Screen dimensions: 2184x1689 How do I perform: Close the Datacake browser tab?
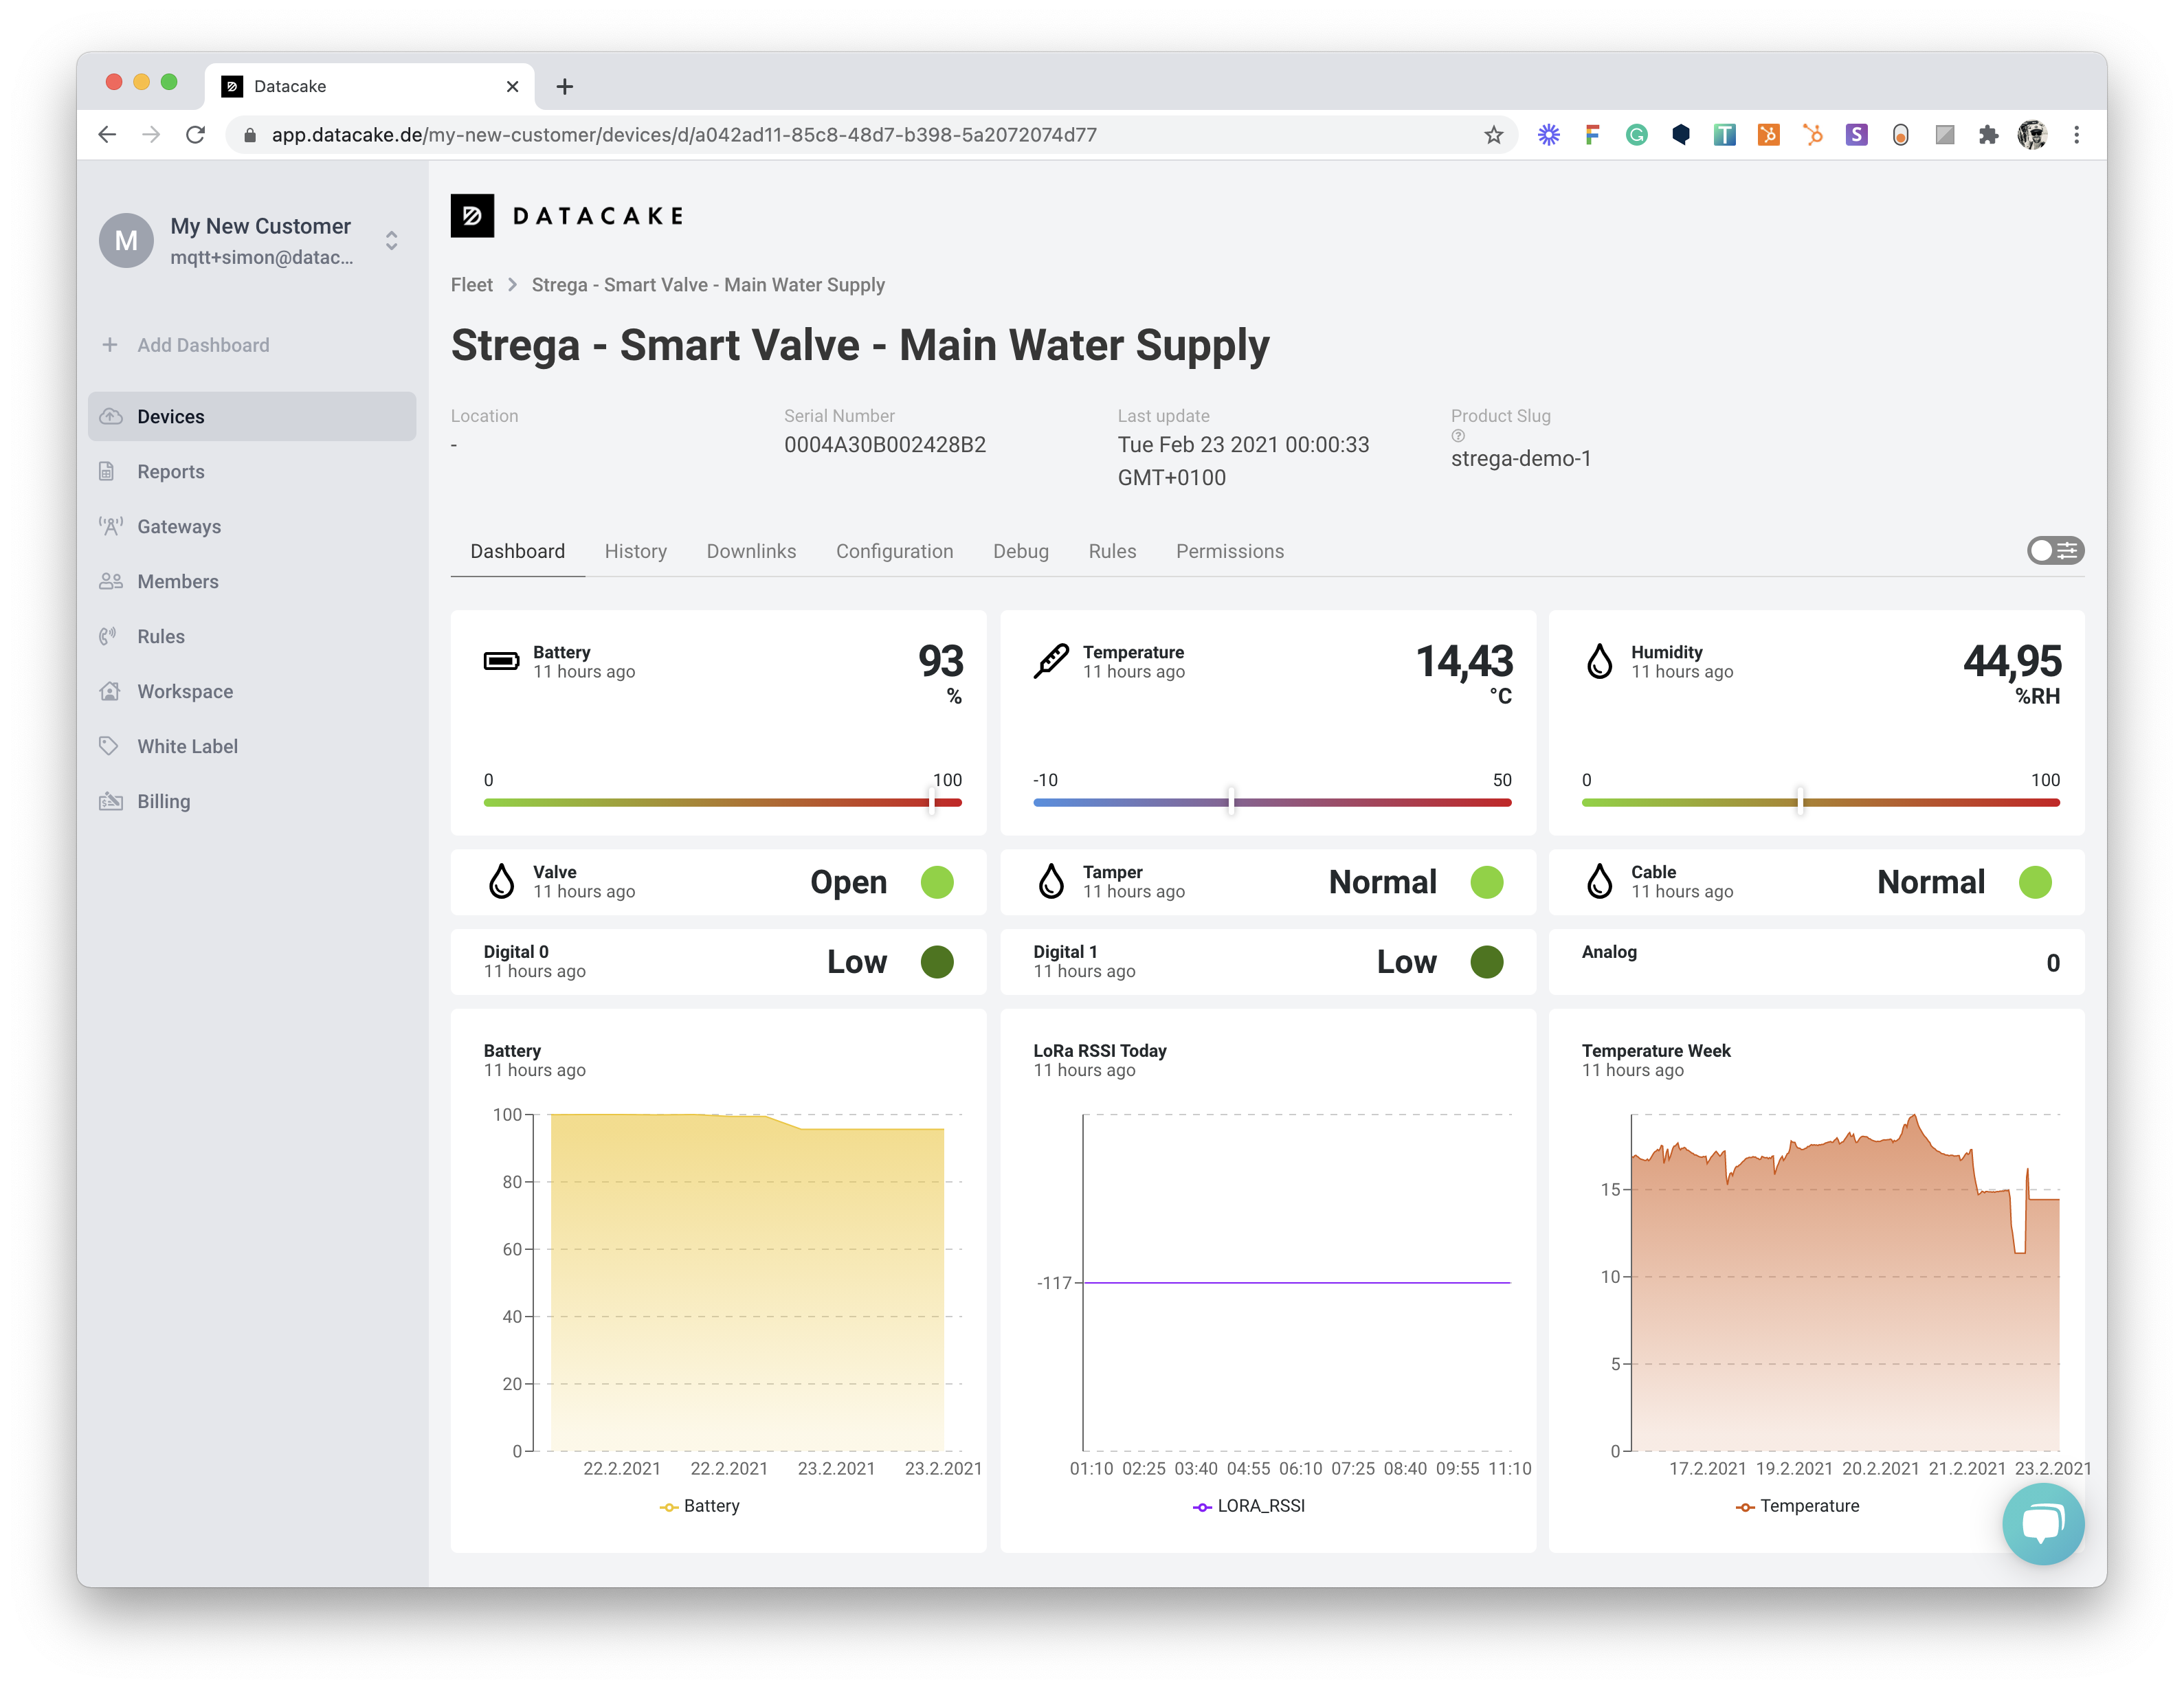(x=512, y=87)
